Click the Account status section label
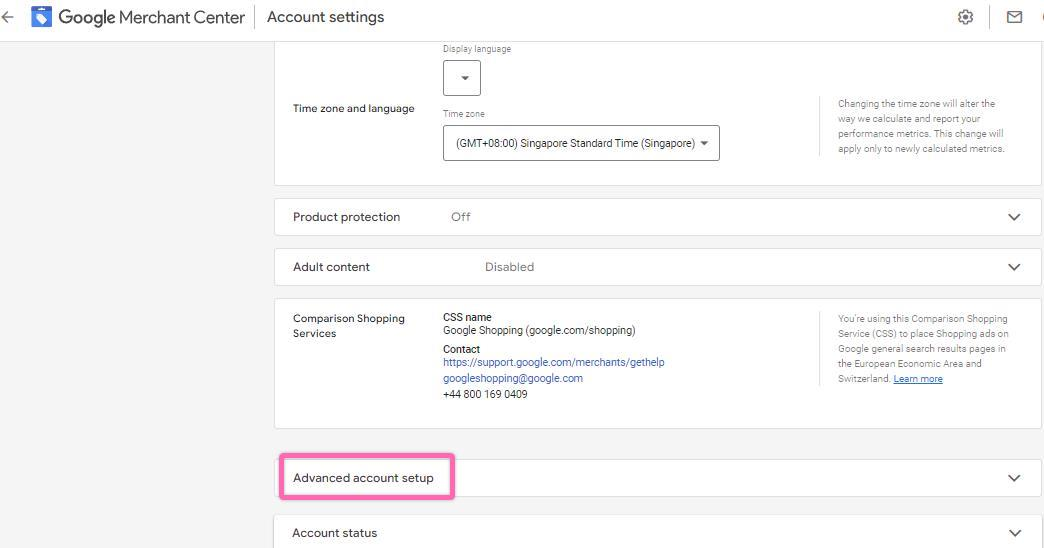1044x548 pixels. click(x=334, y=533)
